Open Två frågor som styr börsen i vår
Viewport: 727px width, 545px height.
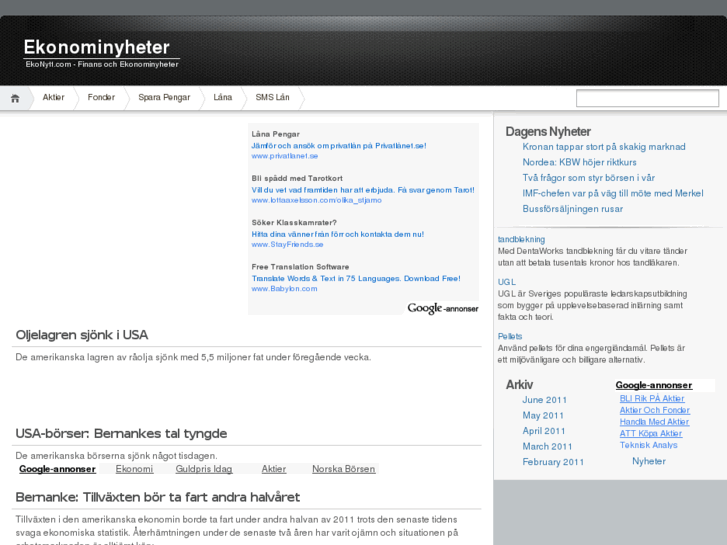click(588, 178)
